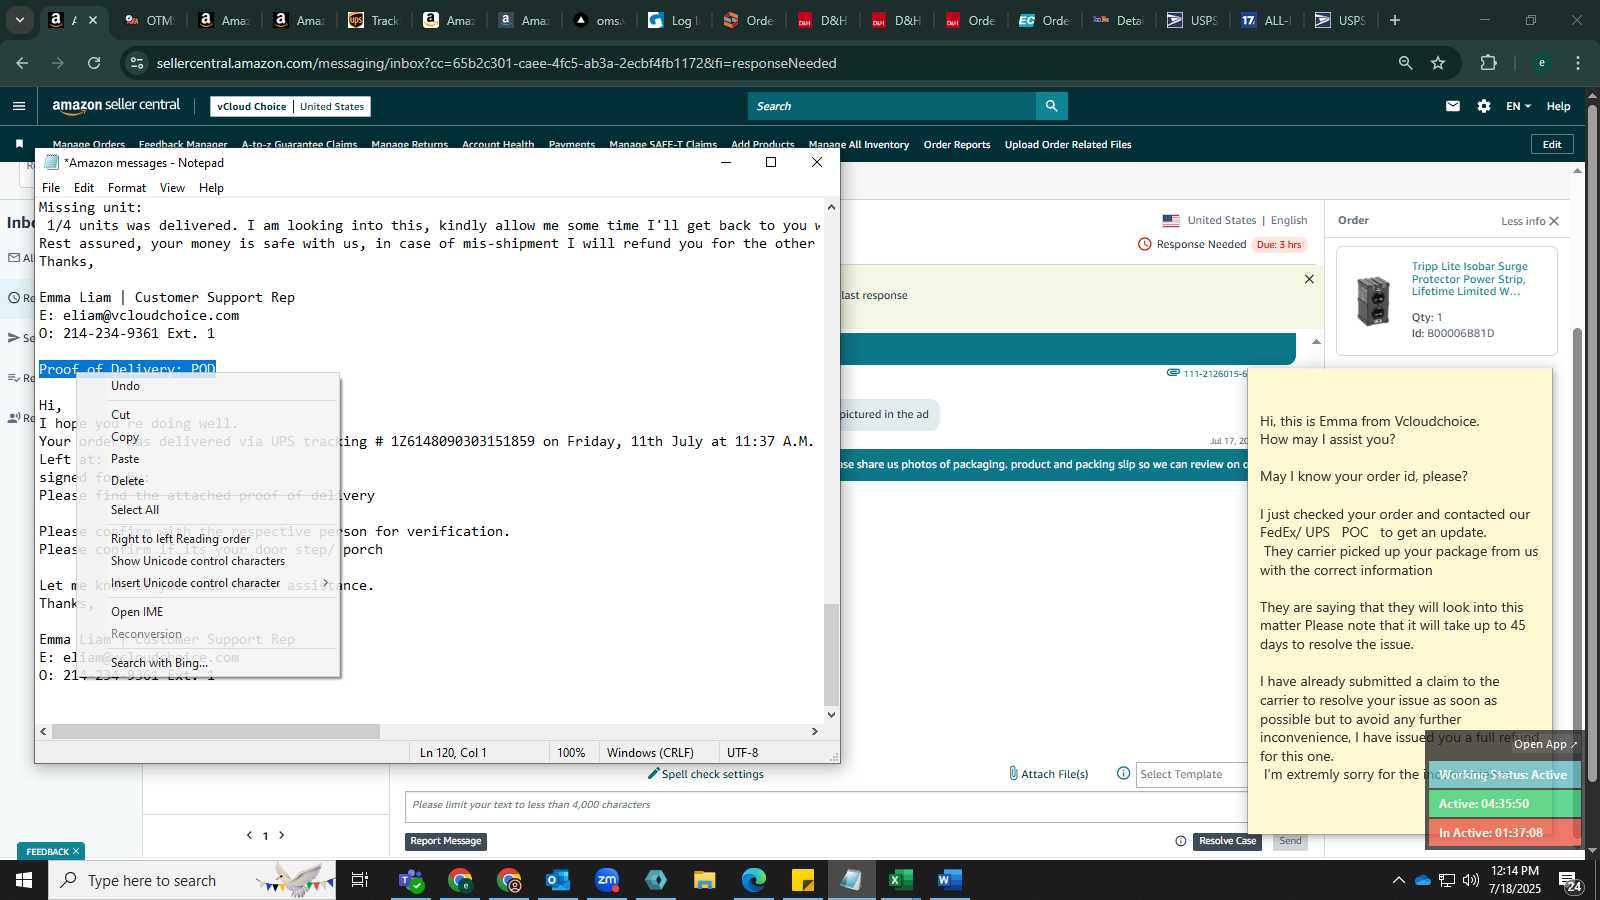The width and height of the screenshot is (1600, 900).
Task: Dismiss the last response banner with X
Action: 1309,279
